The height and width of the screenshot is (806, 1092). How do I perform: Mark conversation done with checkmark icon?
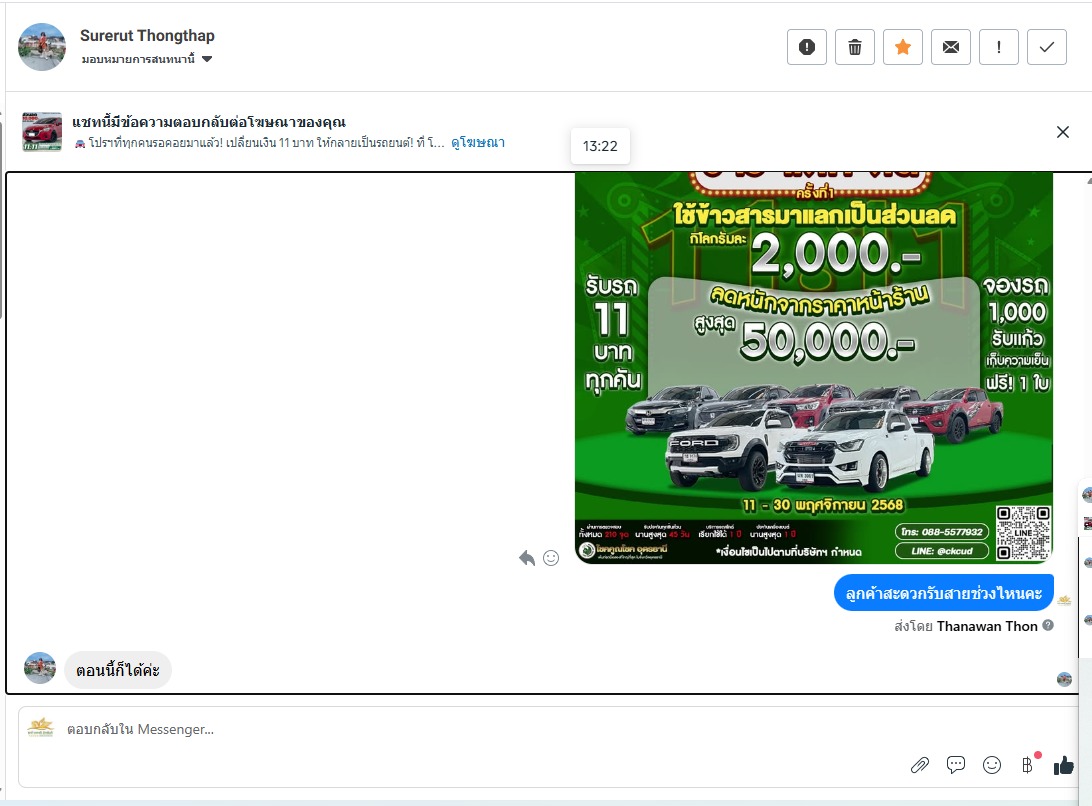(1047, 47)
